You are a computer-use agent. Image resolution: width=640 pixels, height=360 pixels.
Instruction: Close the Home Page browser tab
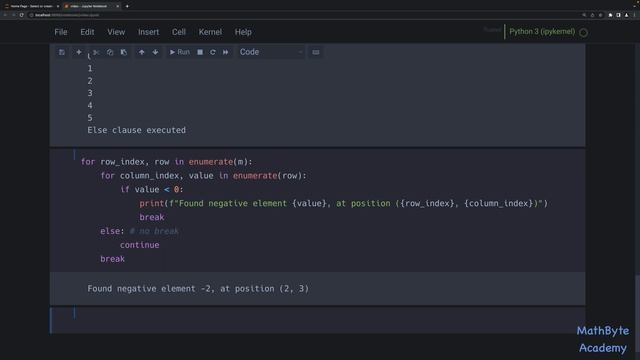coord(58,6)
